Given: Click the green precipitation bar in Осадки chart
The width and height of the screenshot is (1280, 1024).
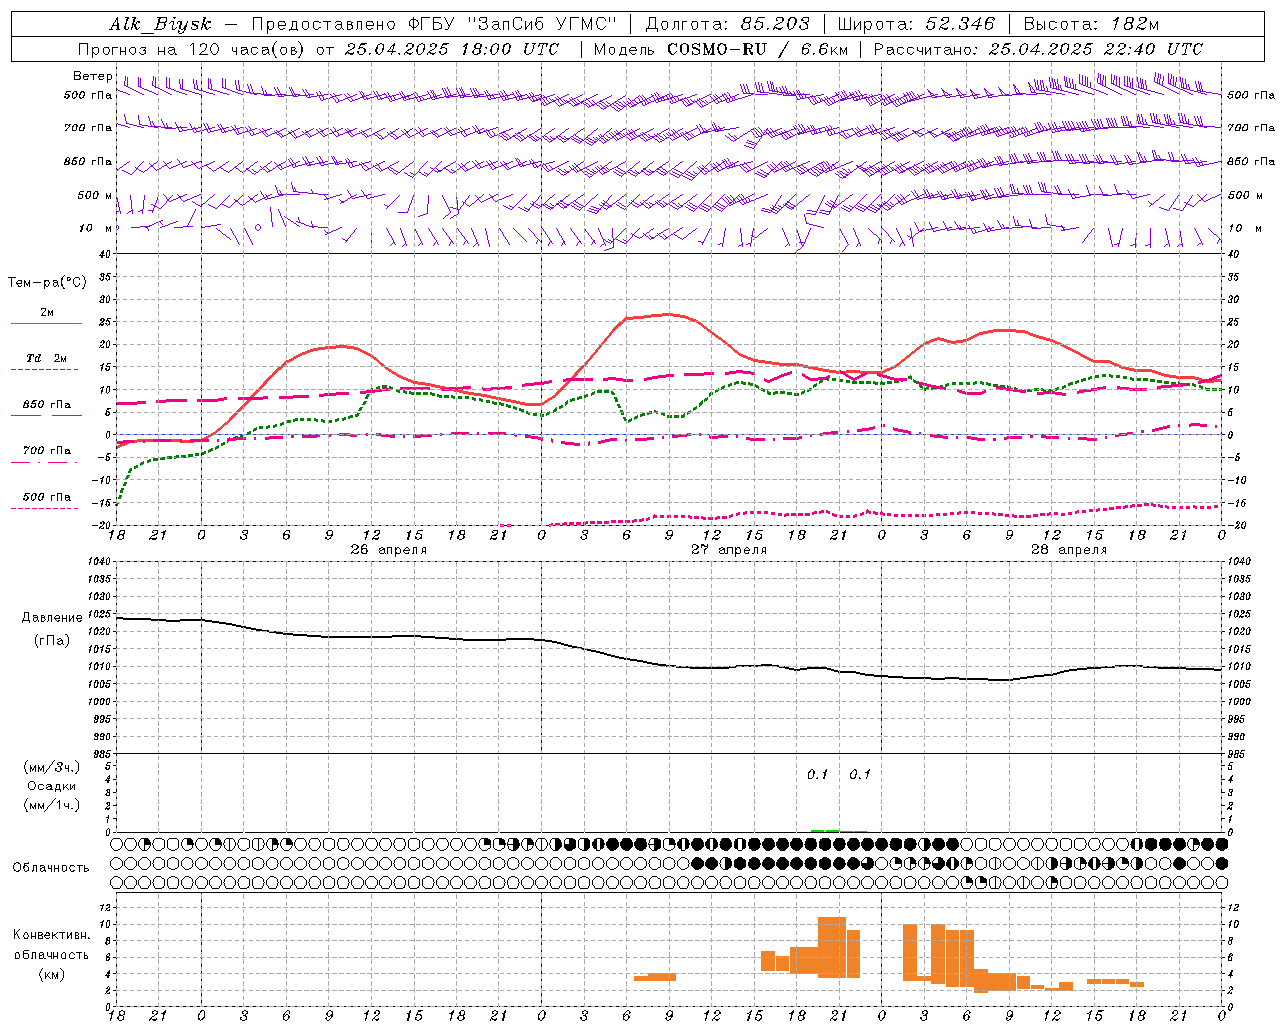Looking at the screenshot, I should tap(825, 830).
